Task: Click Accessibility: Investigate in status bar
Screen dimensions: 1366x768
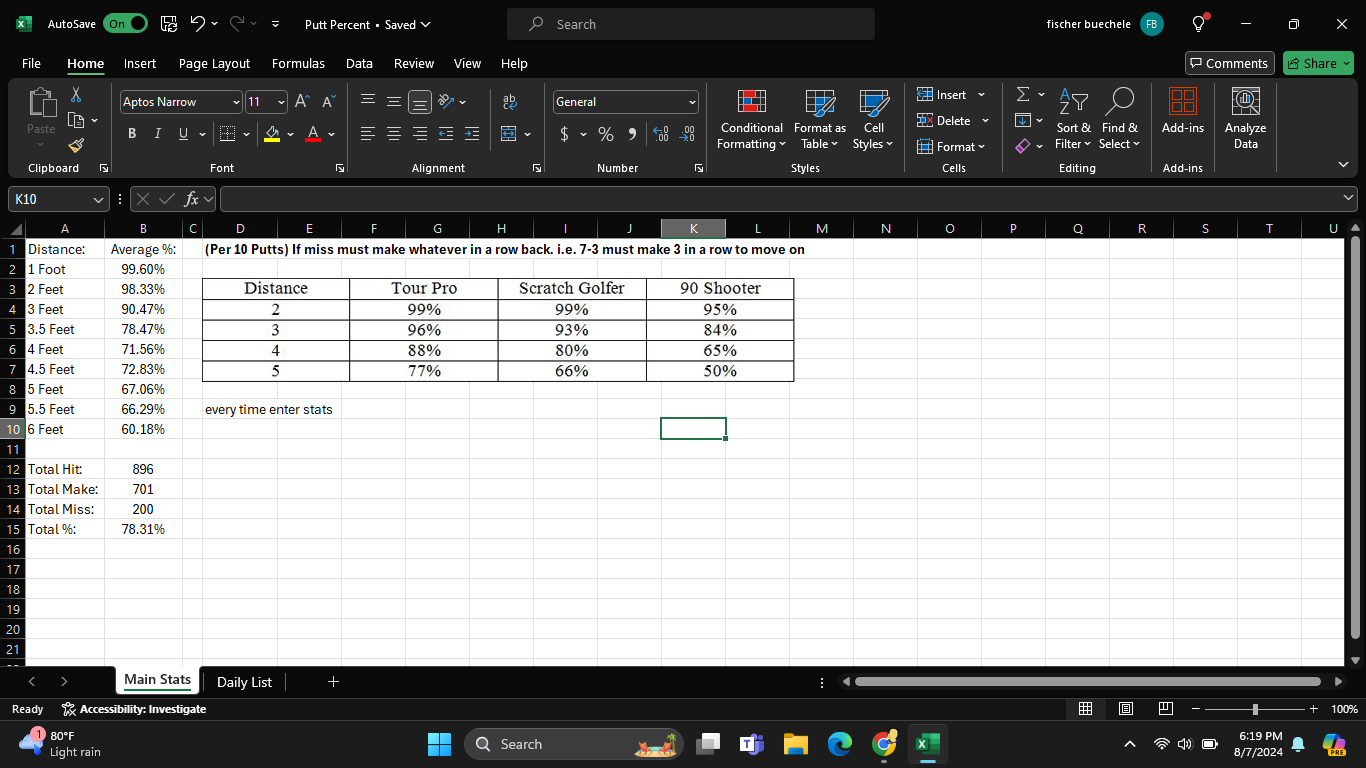Action: pos(133,709)
